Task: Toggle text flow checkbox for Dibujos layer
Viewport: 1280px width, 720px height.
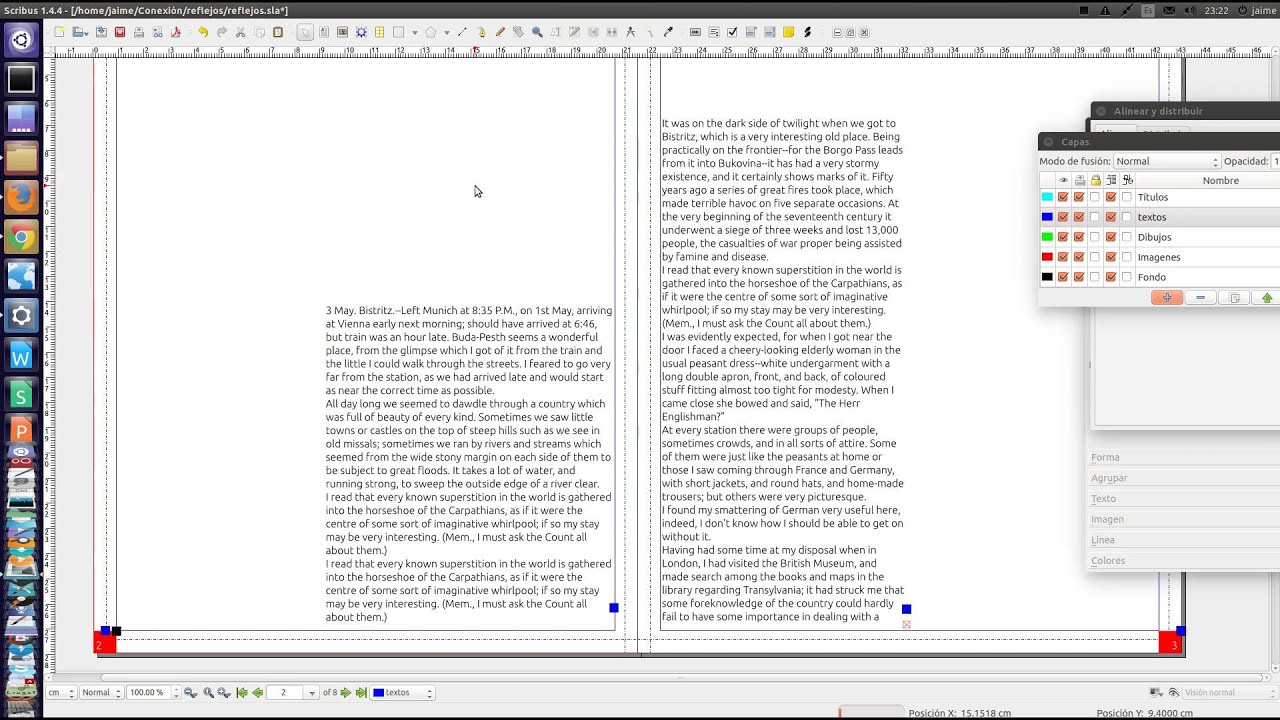Action: 1111,237
